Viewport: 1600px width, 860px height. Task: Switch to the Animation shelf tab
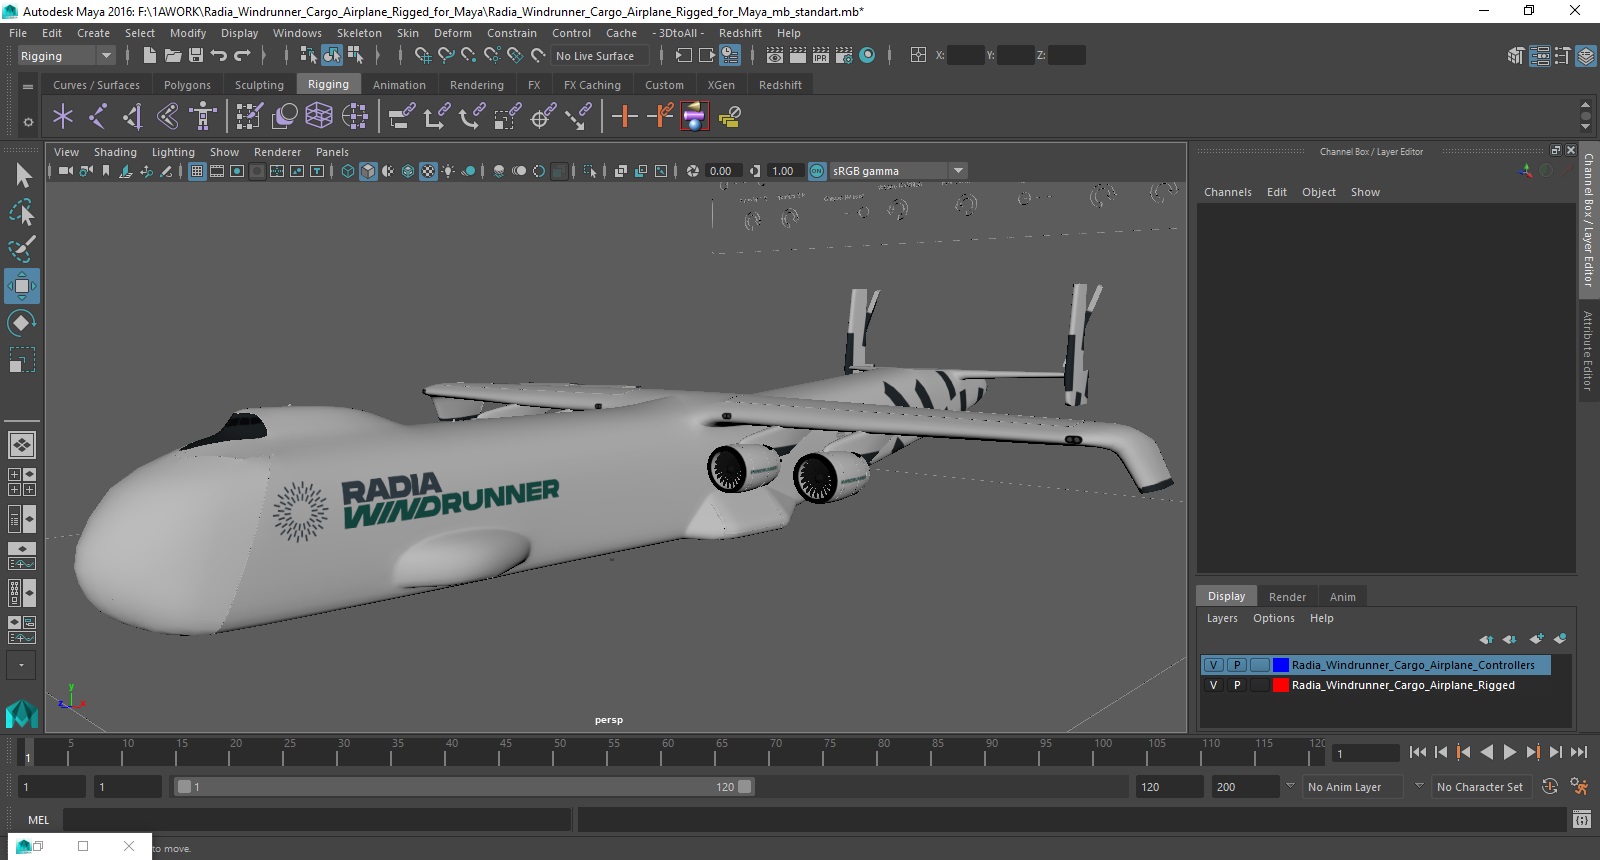(399, 85)
